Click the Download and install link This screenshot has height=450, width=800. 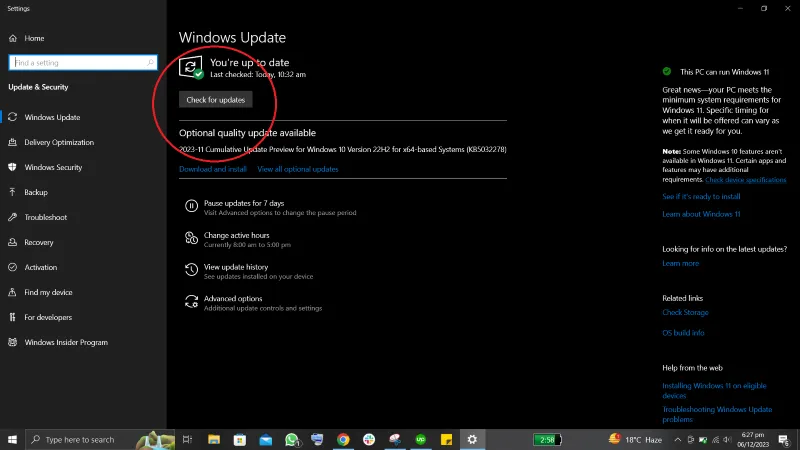213,169
